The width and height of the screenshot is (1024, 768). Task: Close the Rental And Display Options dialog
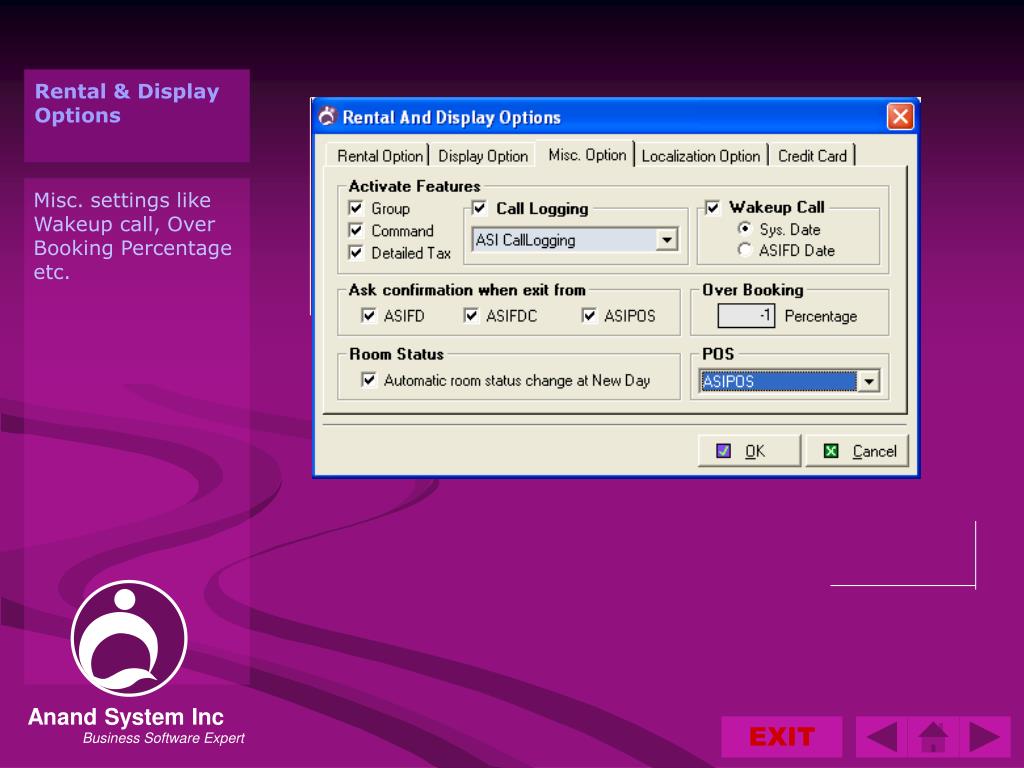point(900,117)
